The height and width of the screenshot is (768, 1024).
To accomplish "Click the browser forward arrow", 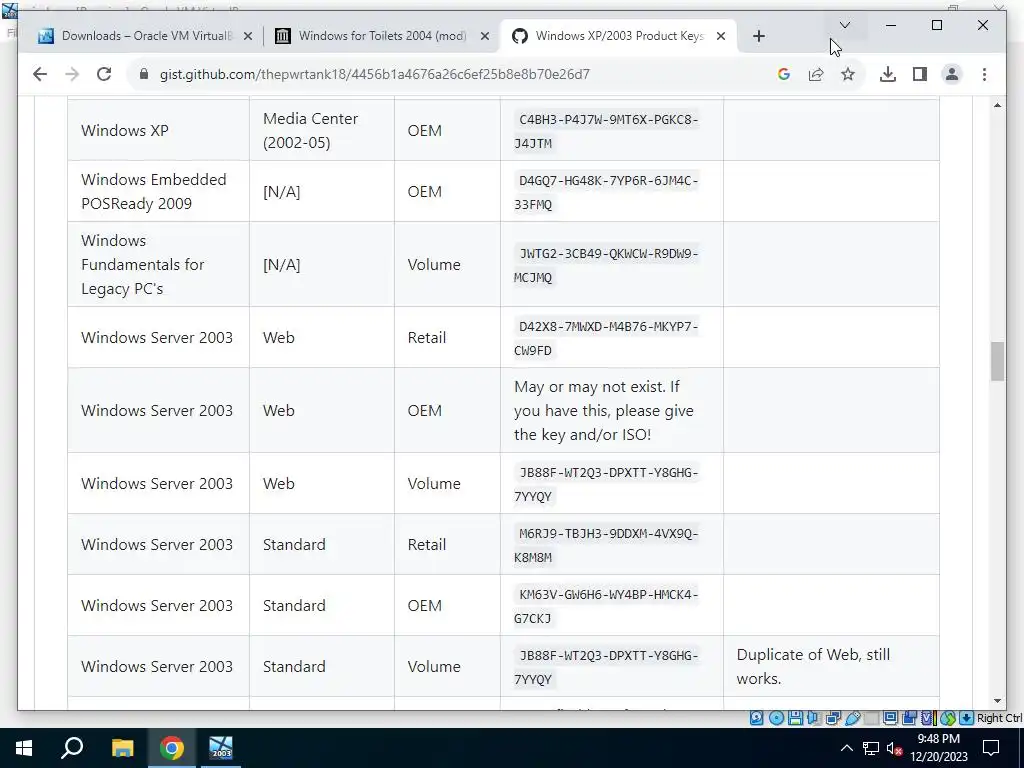I will [72, 74].
